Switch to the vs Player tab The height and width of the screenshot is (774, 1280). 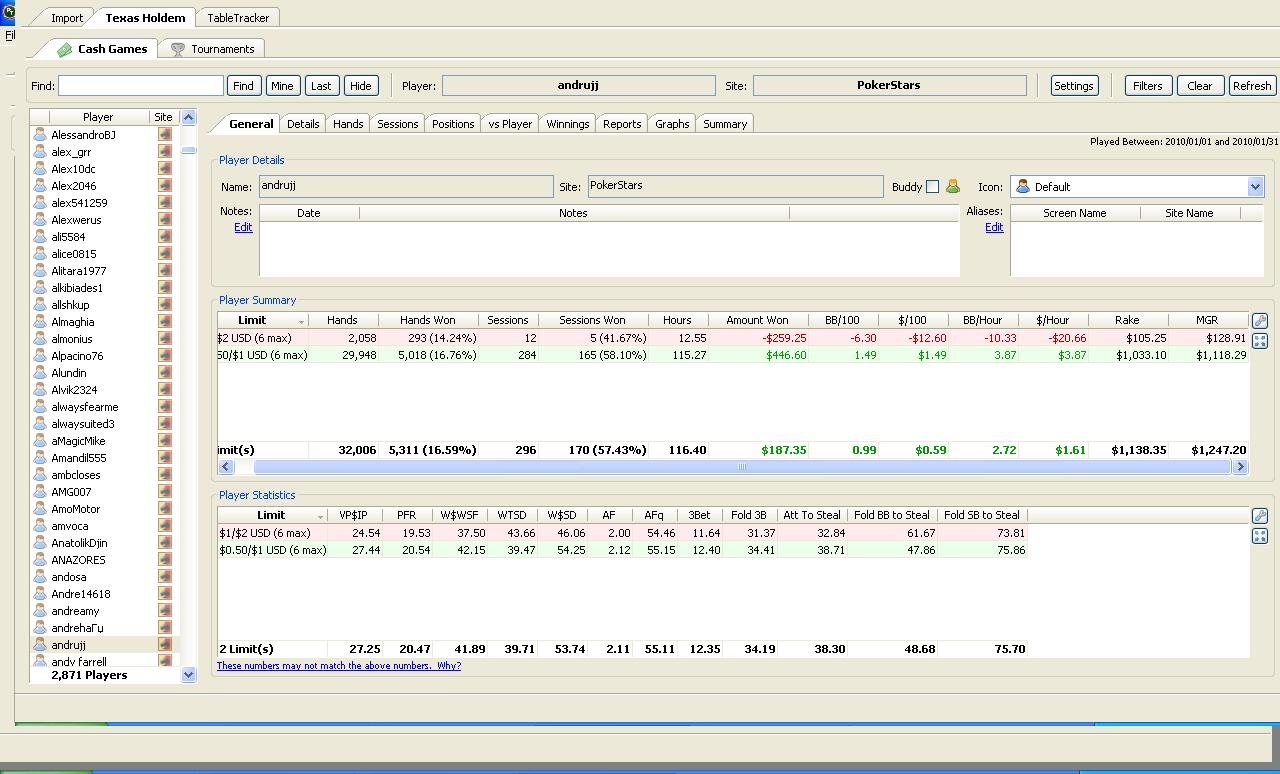click(510, 124)
